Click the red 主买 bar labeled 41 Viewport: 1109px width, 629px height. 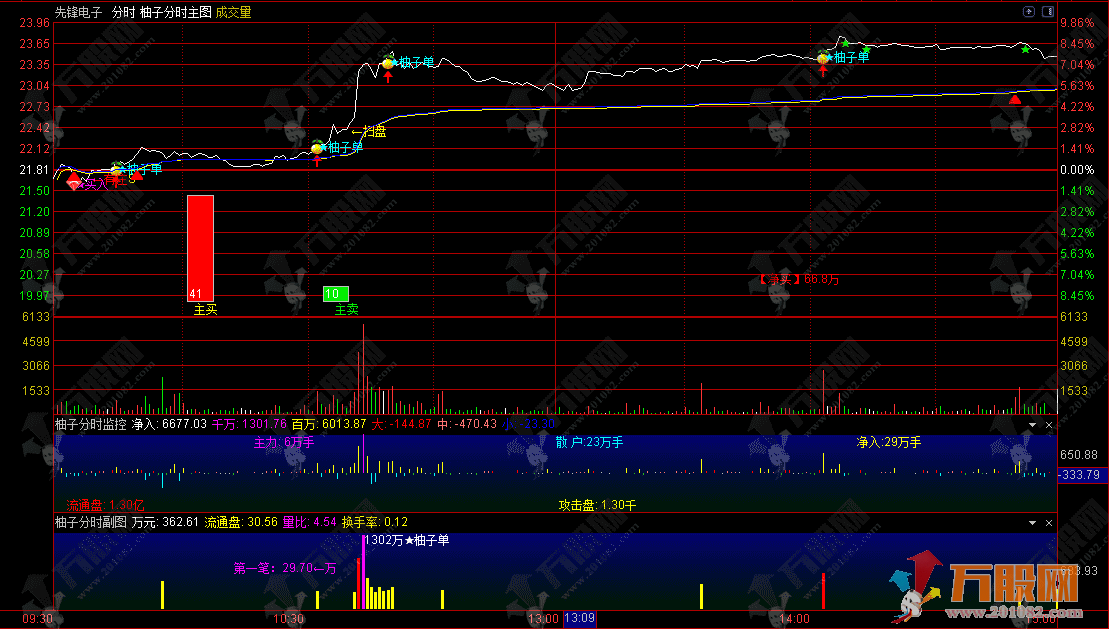click(x=200, y=247)
